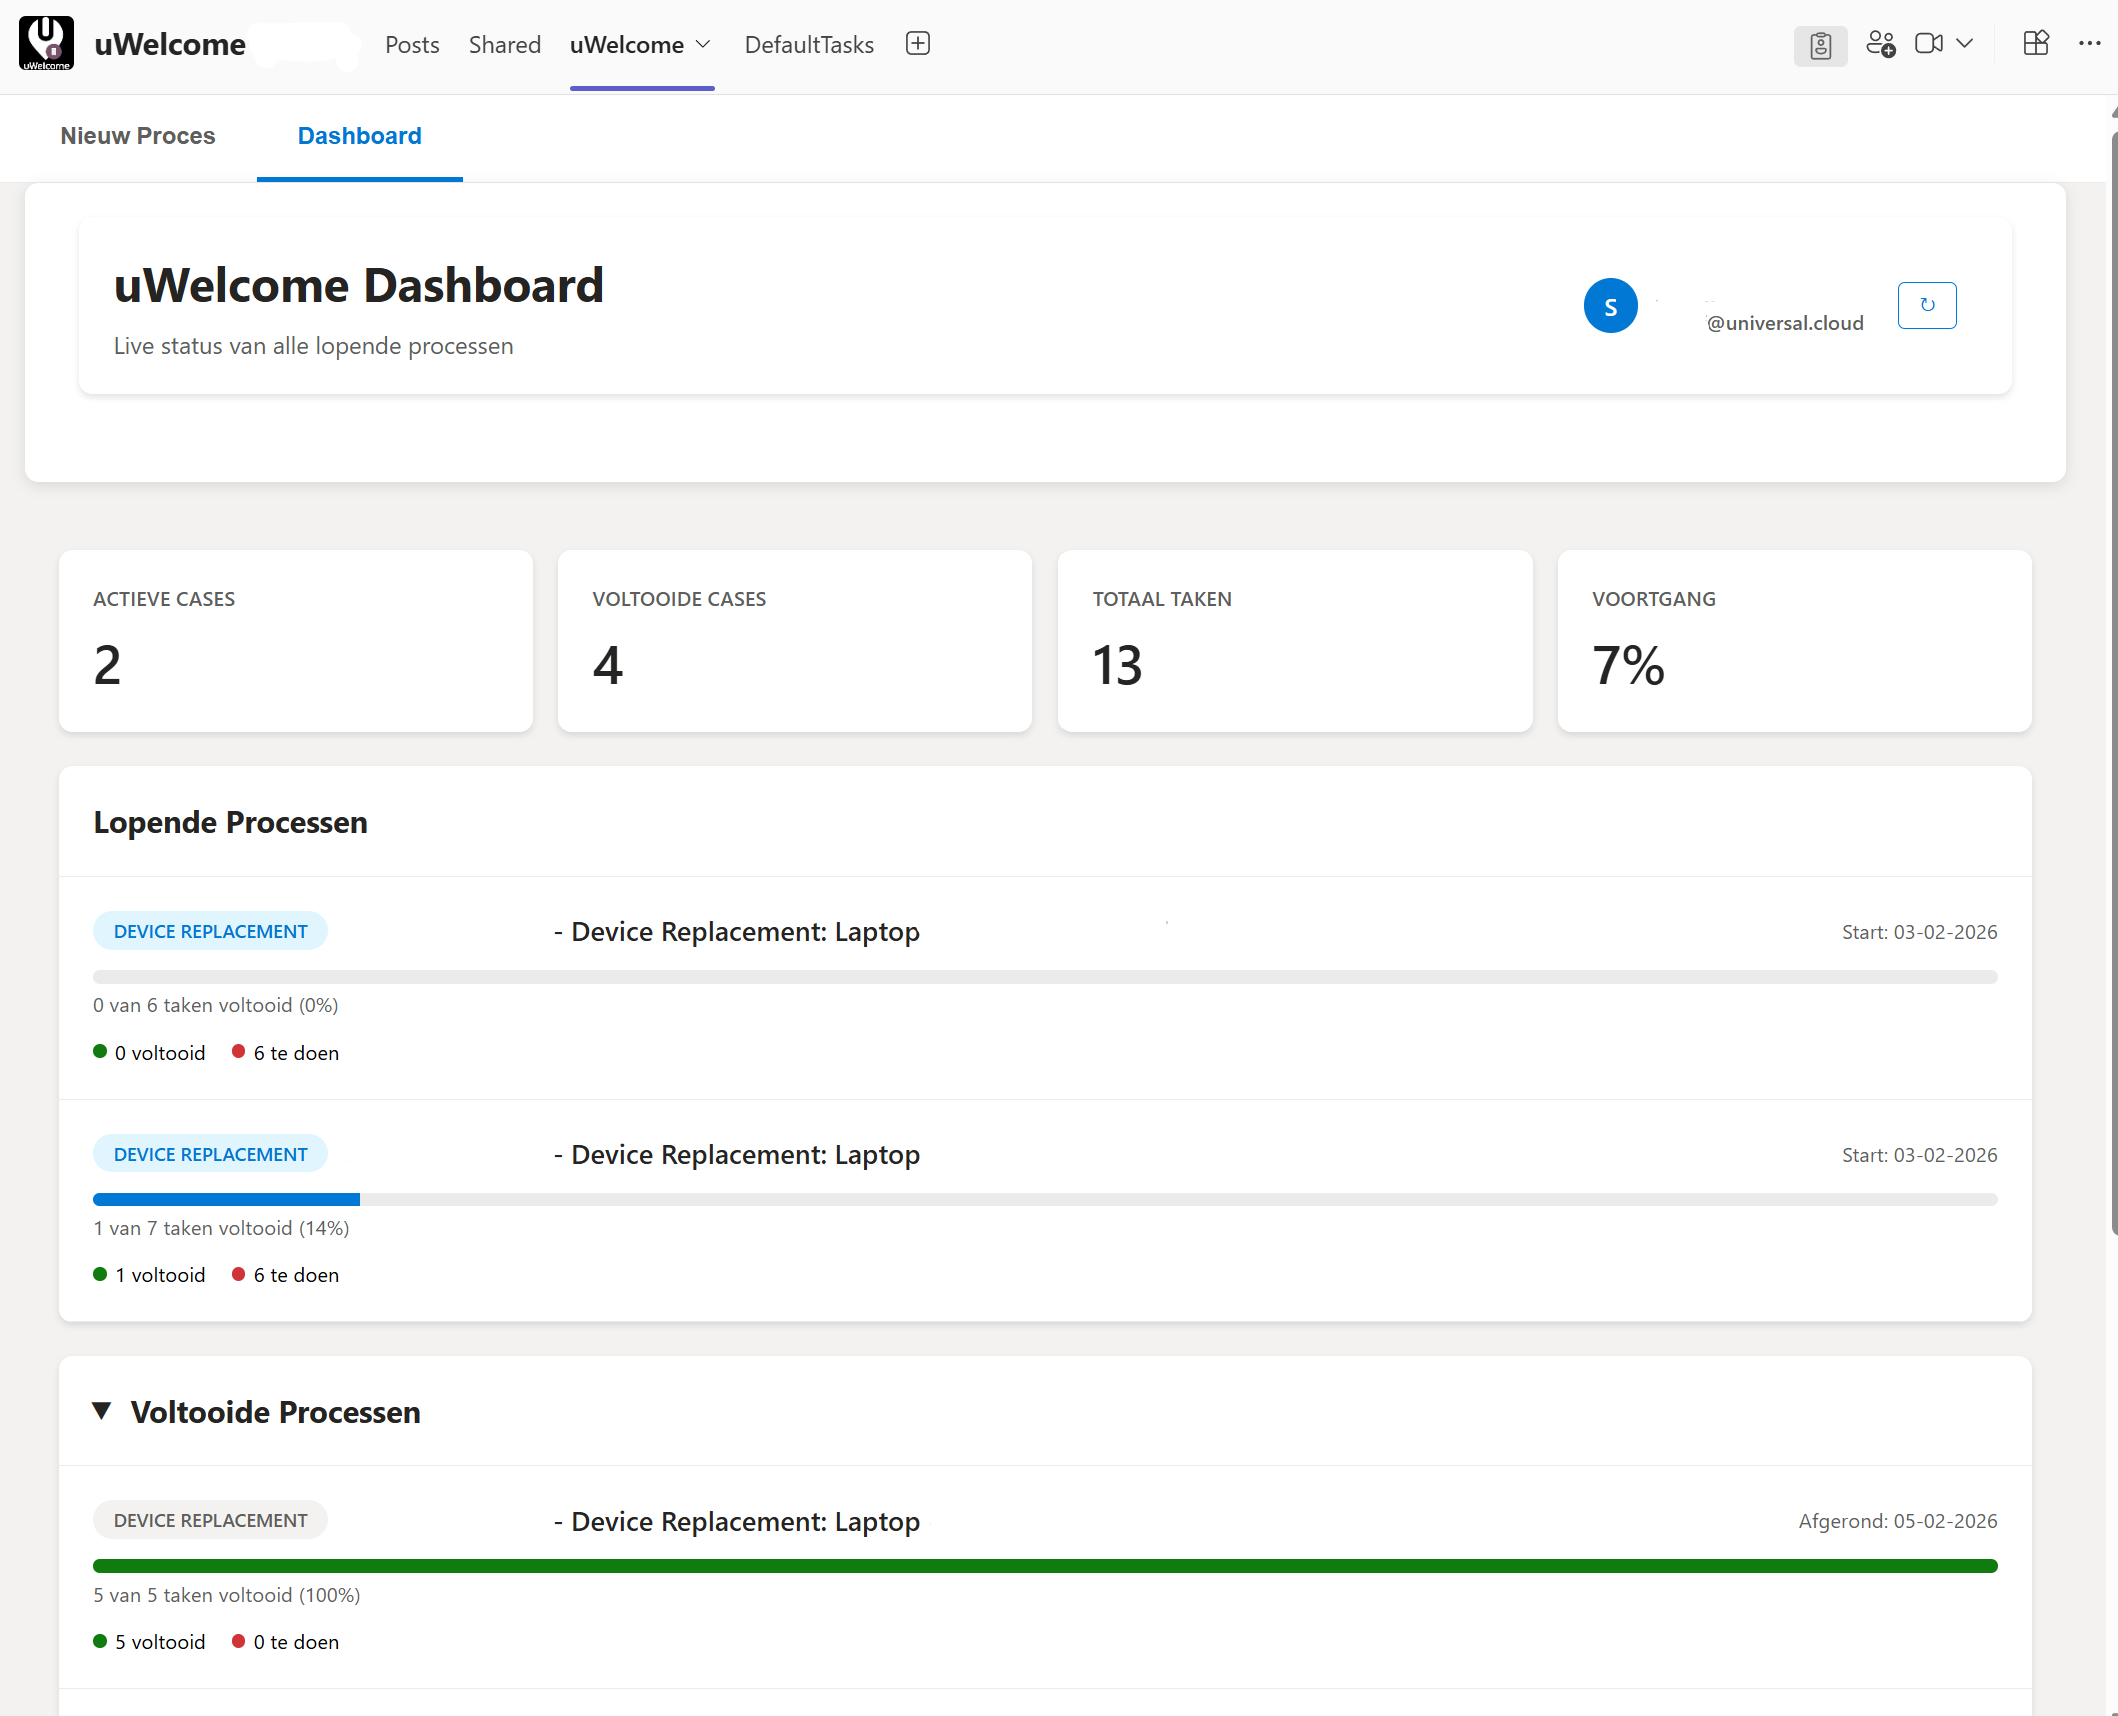This screenshot has width=2118, height=1716.
Task: Open the uWelcome tab dropdown chevron
Action: click(703, 45)
